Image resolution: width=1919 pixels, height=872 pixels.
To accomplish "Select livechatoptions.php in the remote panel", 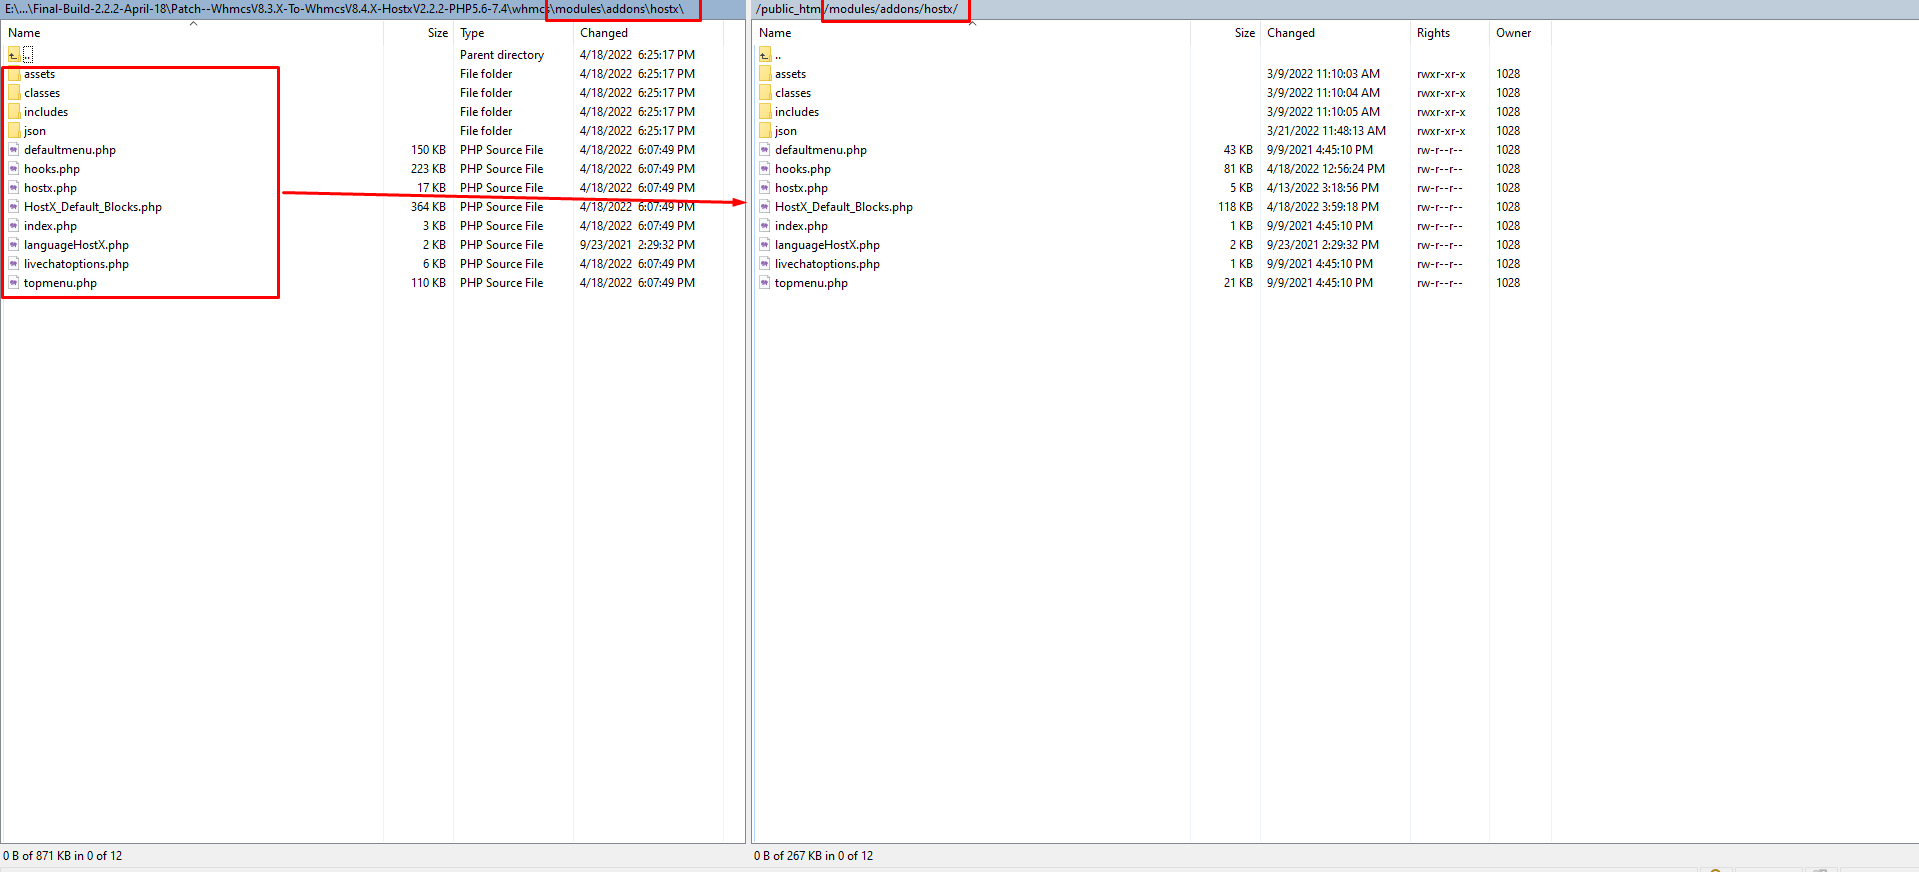I will 827,264.
